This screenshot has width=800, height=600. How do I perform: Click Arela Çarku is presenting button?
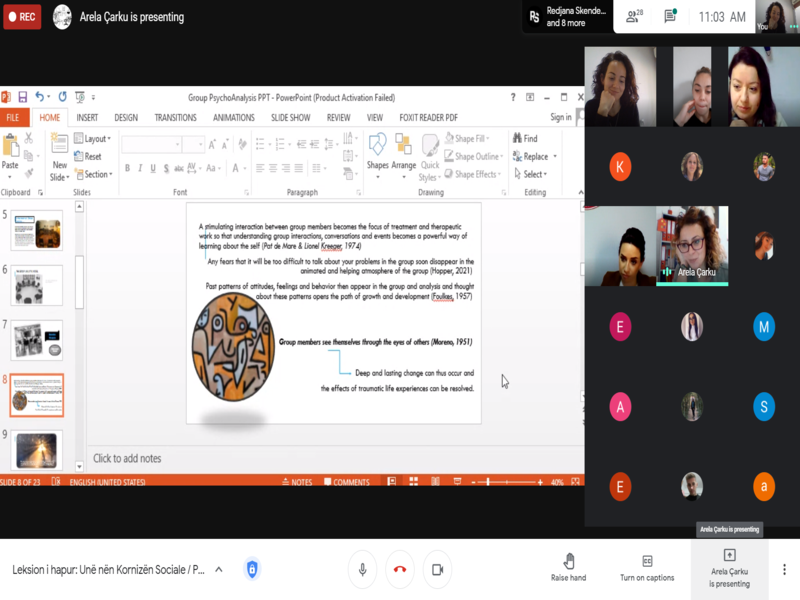click(730, 568)
